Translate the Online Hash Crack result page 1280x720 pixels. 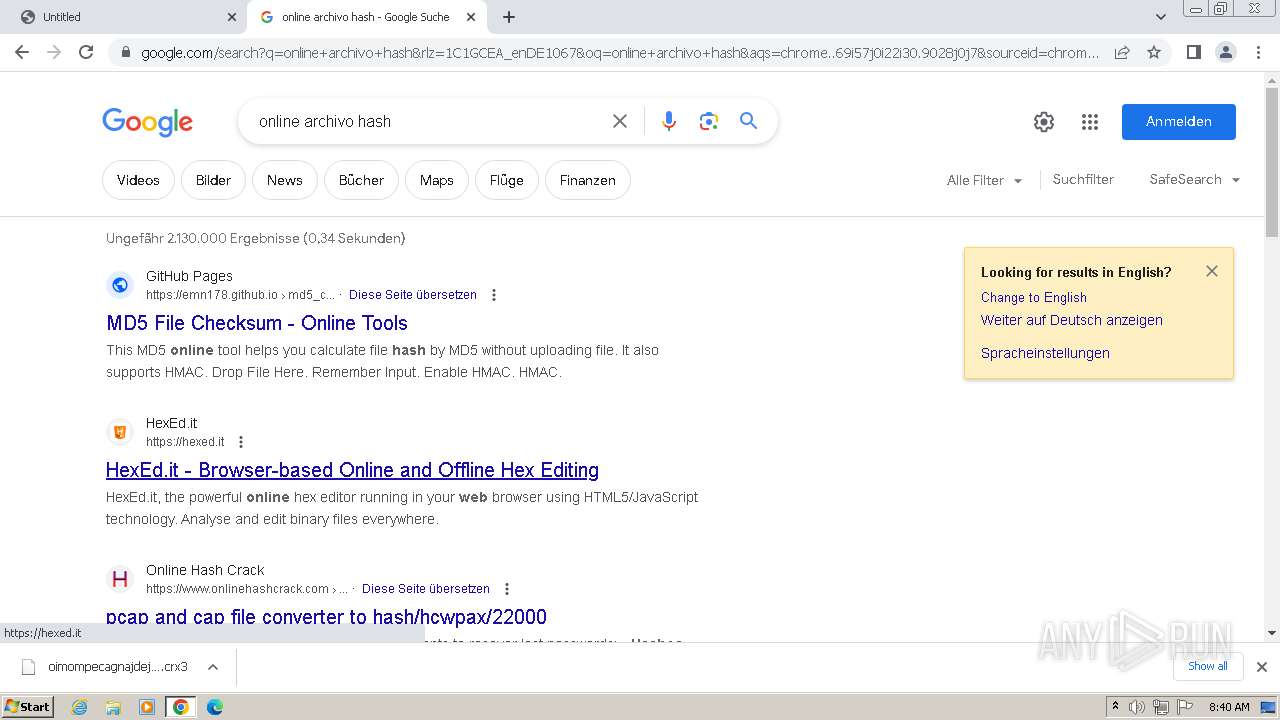pyautogui.click(x=426, y=589)
